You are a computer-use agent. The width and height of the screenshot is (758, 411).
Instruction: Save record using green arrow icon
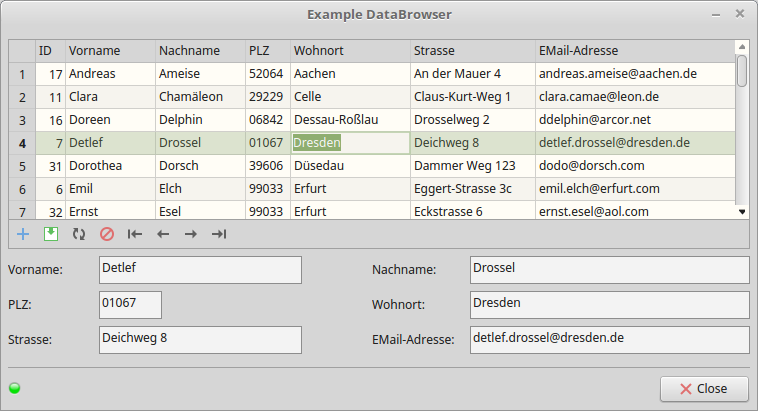[x=51, y=234]
